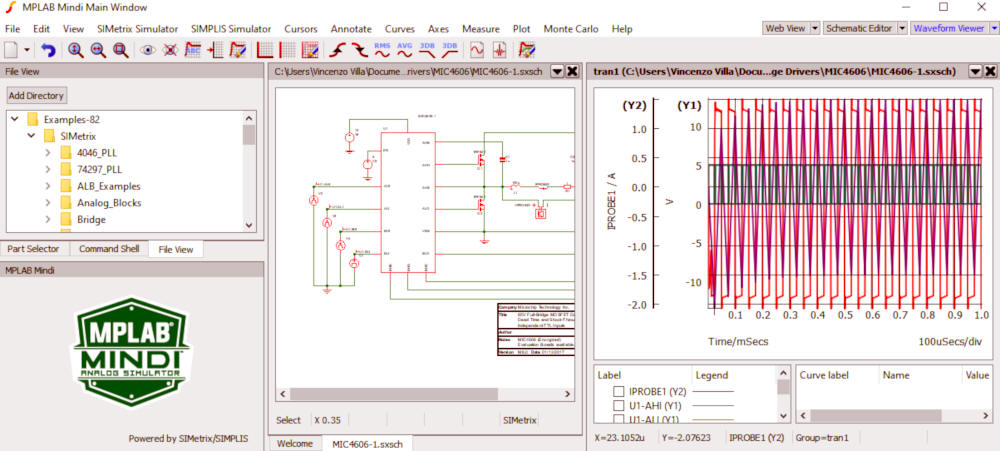Switch to the Part Selector tab
1000x451 pixels.
34,249
